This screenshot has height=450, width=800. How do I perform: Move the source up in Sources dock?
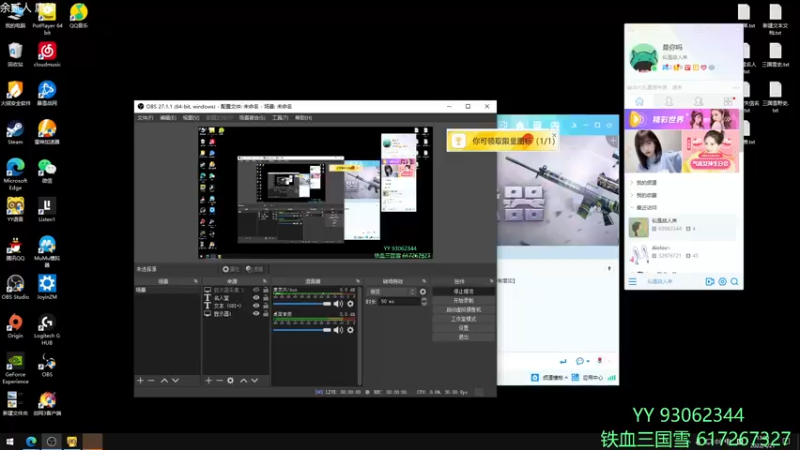(x=243, y=381)
